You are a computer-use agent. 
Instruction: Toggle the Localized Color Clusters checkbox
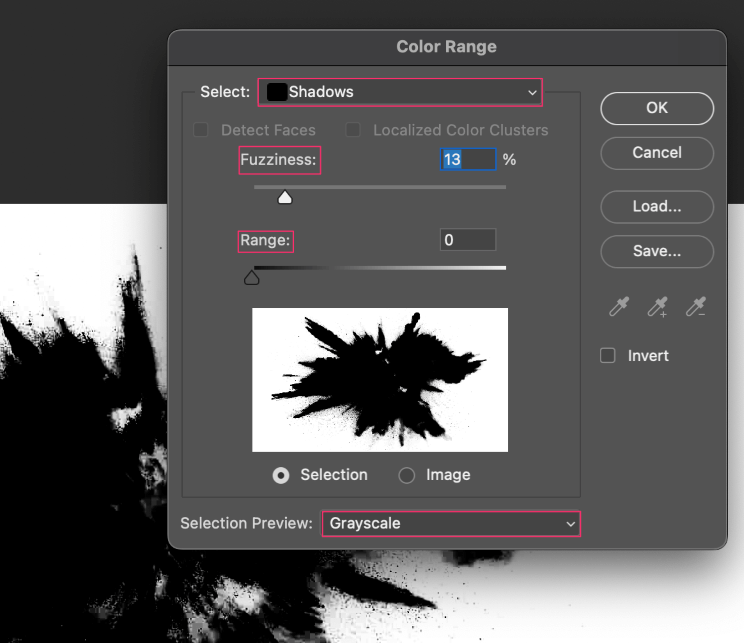tap(353, 130)
